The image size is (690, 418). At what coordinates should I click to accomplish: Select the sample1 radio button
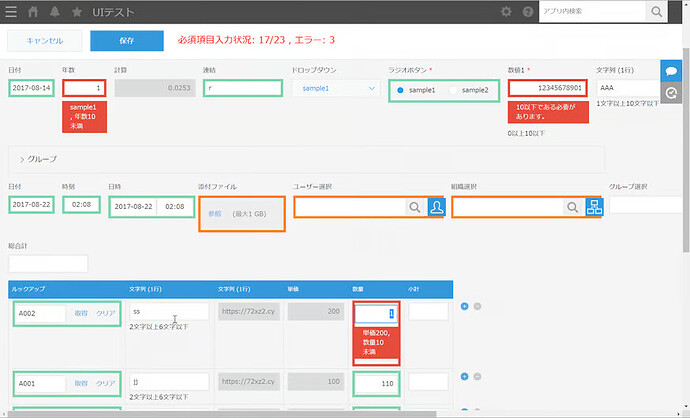coord(401,90)
